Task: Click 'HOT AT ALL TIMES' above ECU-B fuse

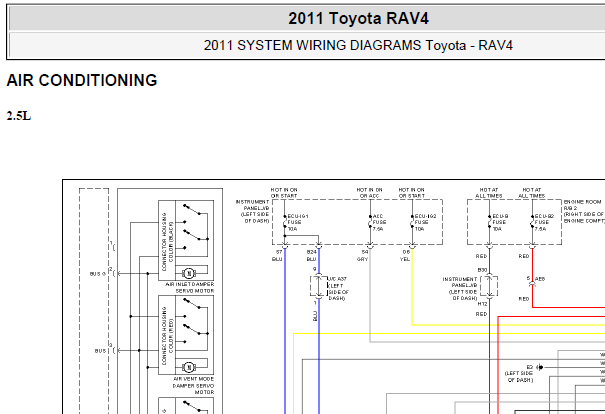Action: click(489, 193)
